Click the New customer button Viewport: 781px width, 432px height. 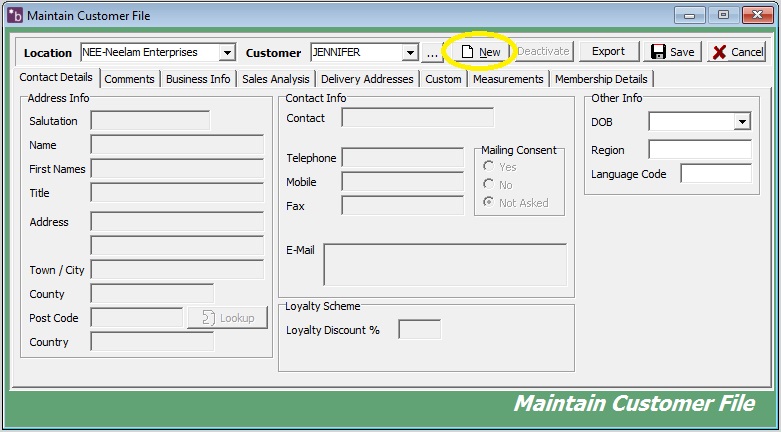pyautogui.click(x=480, y=52)
